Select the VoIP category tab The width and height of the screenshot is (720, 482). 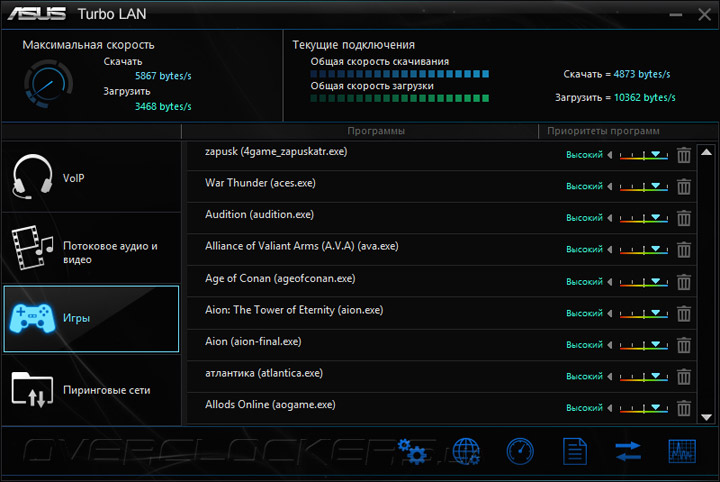click(91, 177)
